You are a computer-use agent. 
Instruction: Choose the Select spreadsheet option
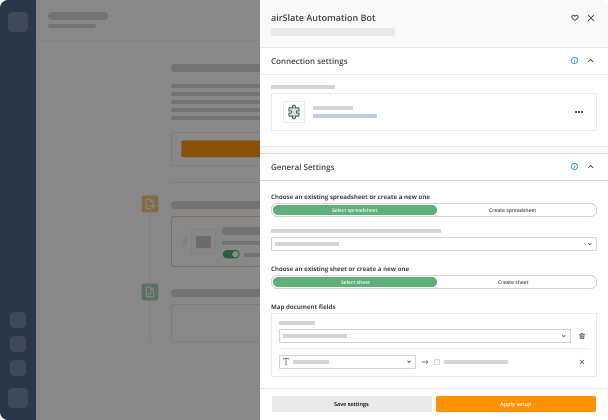point(354,210)
